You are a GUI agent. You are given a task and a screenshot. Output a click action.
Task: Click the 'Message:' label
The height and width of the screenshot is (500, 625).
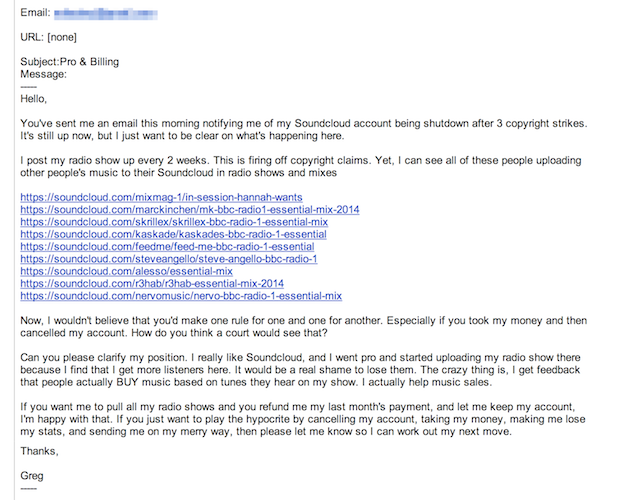point(43,74)
